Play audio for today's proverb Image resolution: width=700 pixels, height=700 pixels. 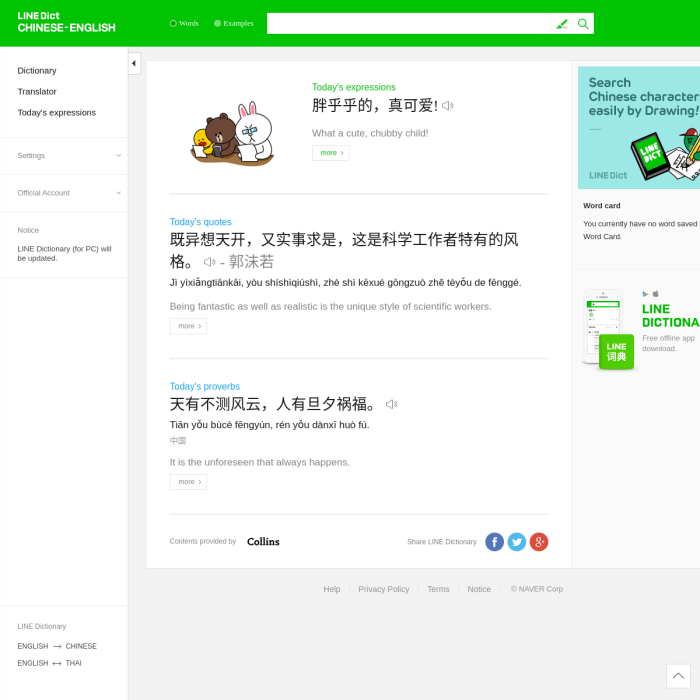point(392,405)
